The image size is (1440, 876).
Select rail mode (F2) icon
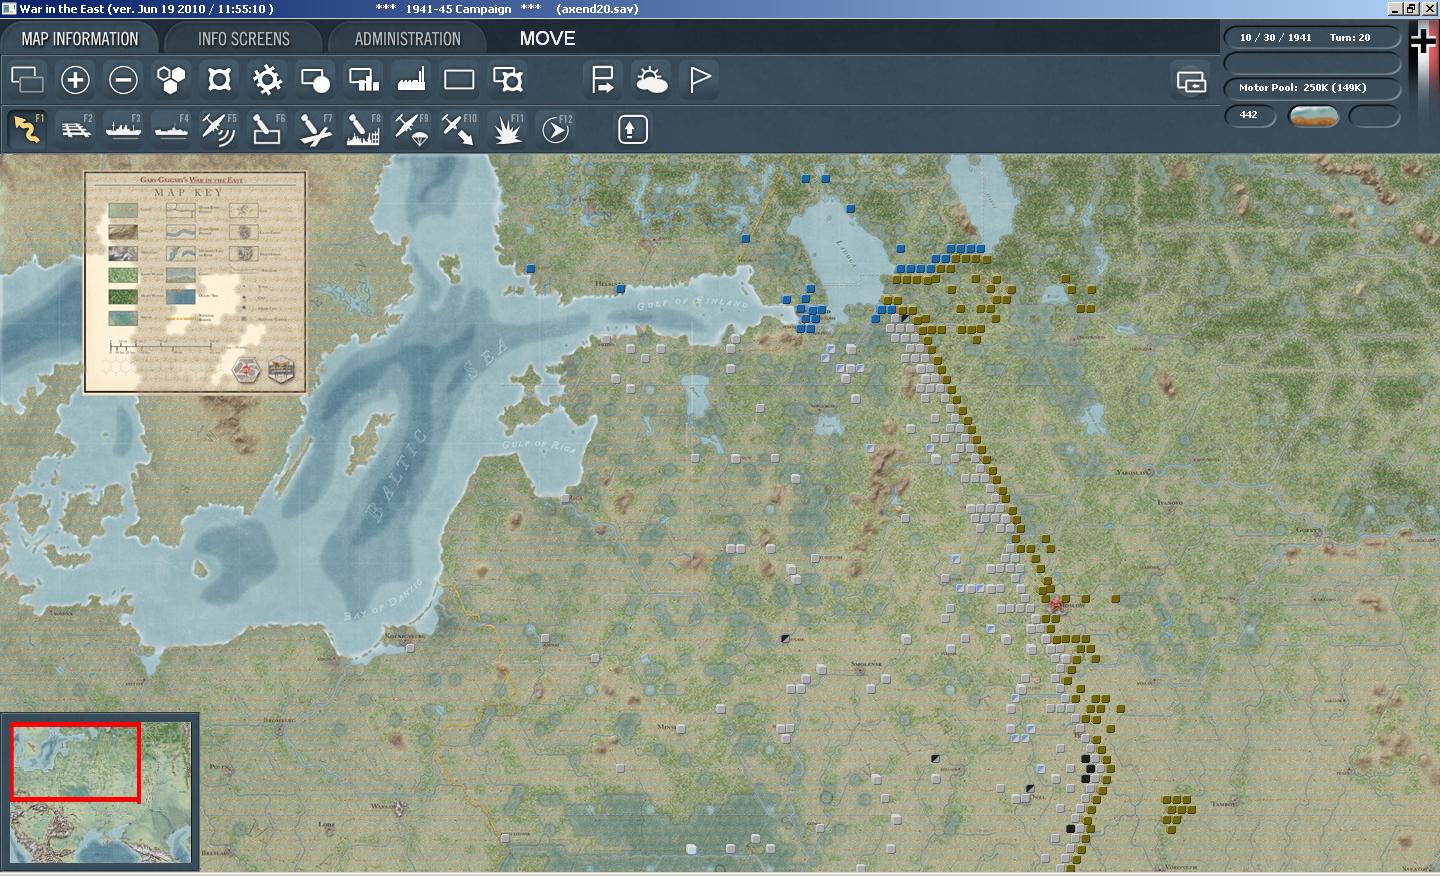click(x=76, y=129)
